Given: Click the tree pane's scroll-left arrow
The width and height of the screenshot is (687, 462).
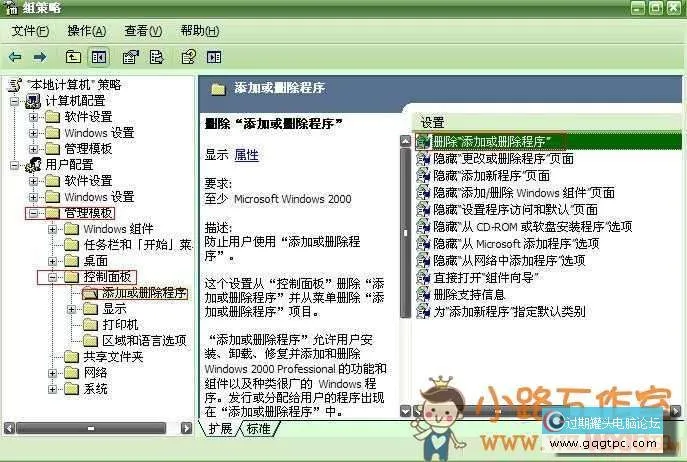Looking at the screenshot, I should [x=9, y=428].
